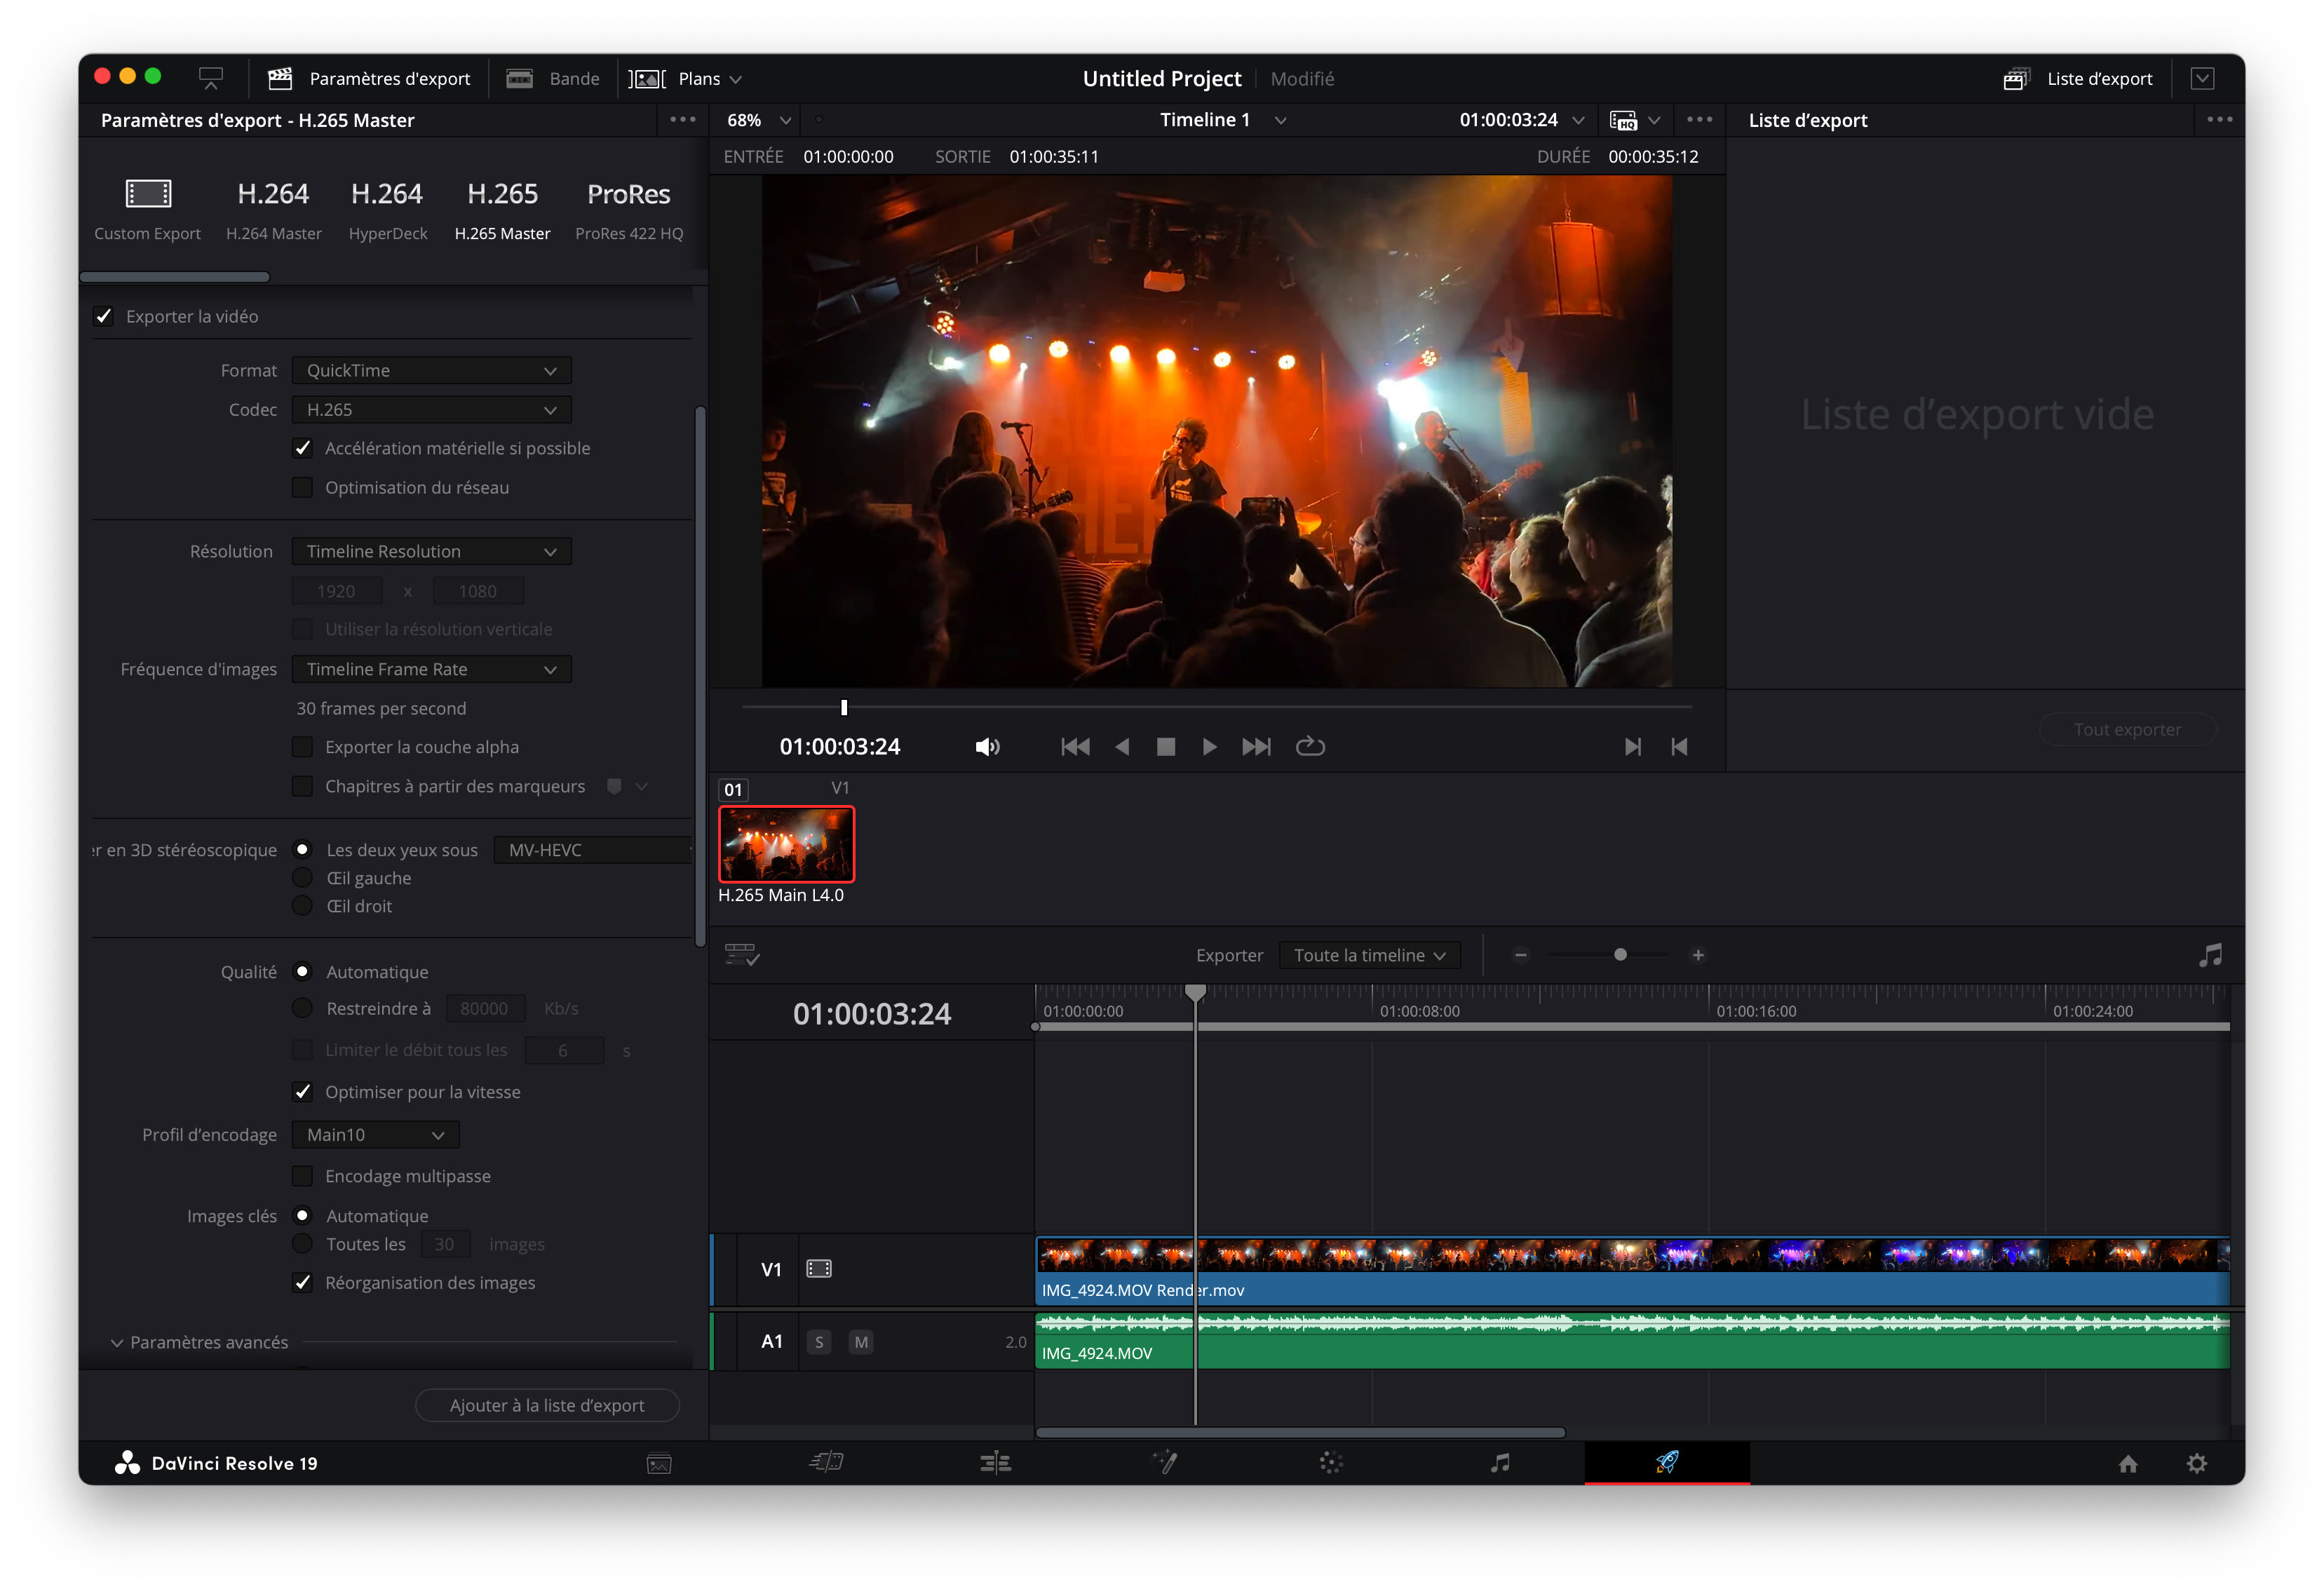The width and height of the screenshot is (2324, 1589).
Task: Switch to the Media page
Action: (x=657, y=1462)
